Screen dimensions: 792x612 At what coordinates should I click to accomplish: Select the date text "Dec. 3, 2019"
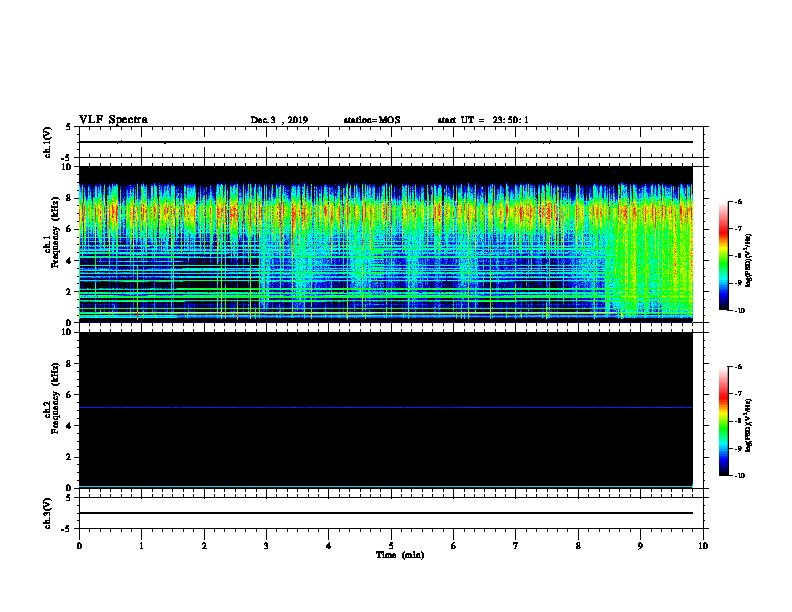pos(279,120)
